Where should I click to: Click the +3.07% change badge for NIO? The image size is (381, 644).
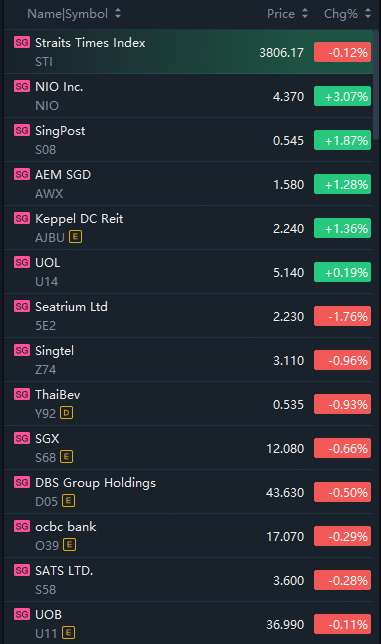point(342,96)
